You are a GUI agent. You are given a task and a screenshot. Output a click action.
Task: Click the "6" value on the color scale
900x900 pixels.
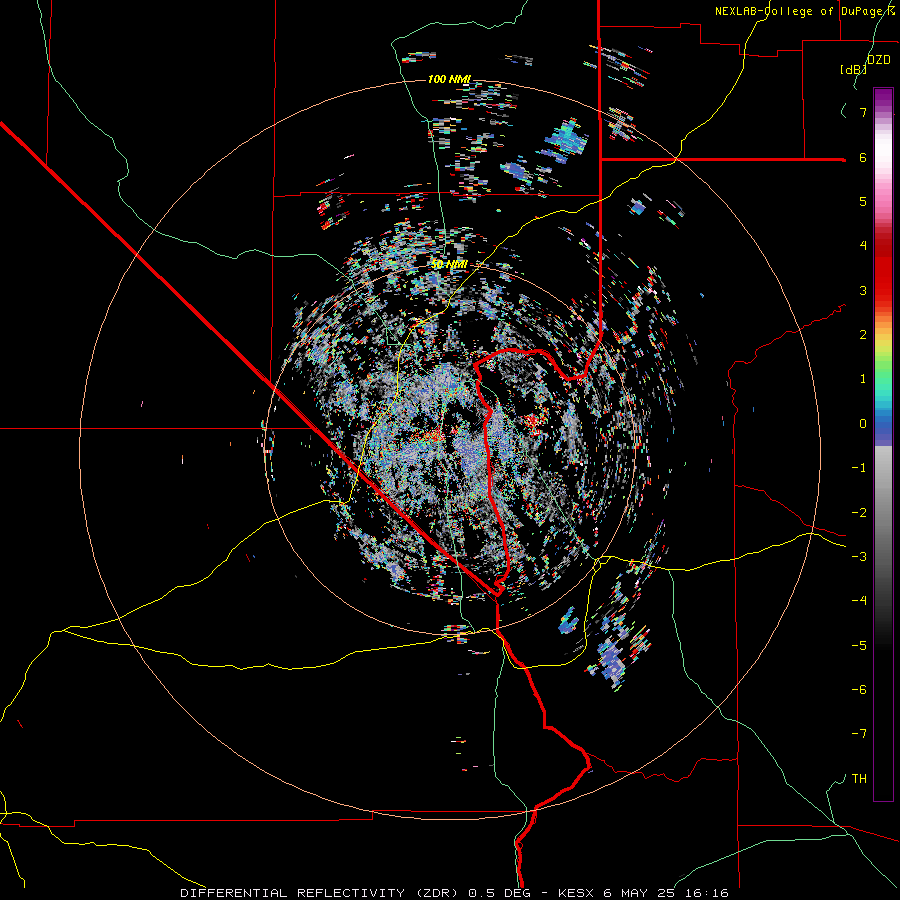(863, 157)
